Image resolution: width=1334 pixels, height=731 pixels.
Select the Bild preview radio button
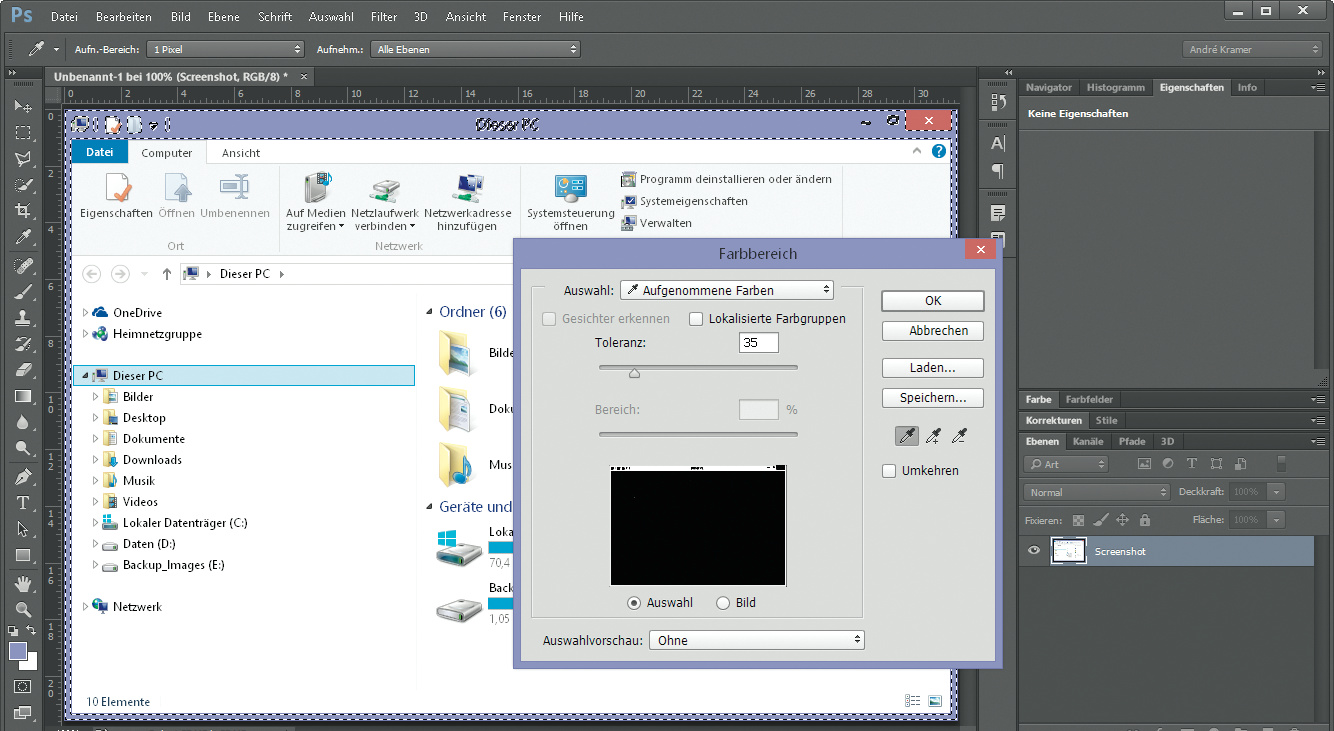click(723, 603)
